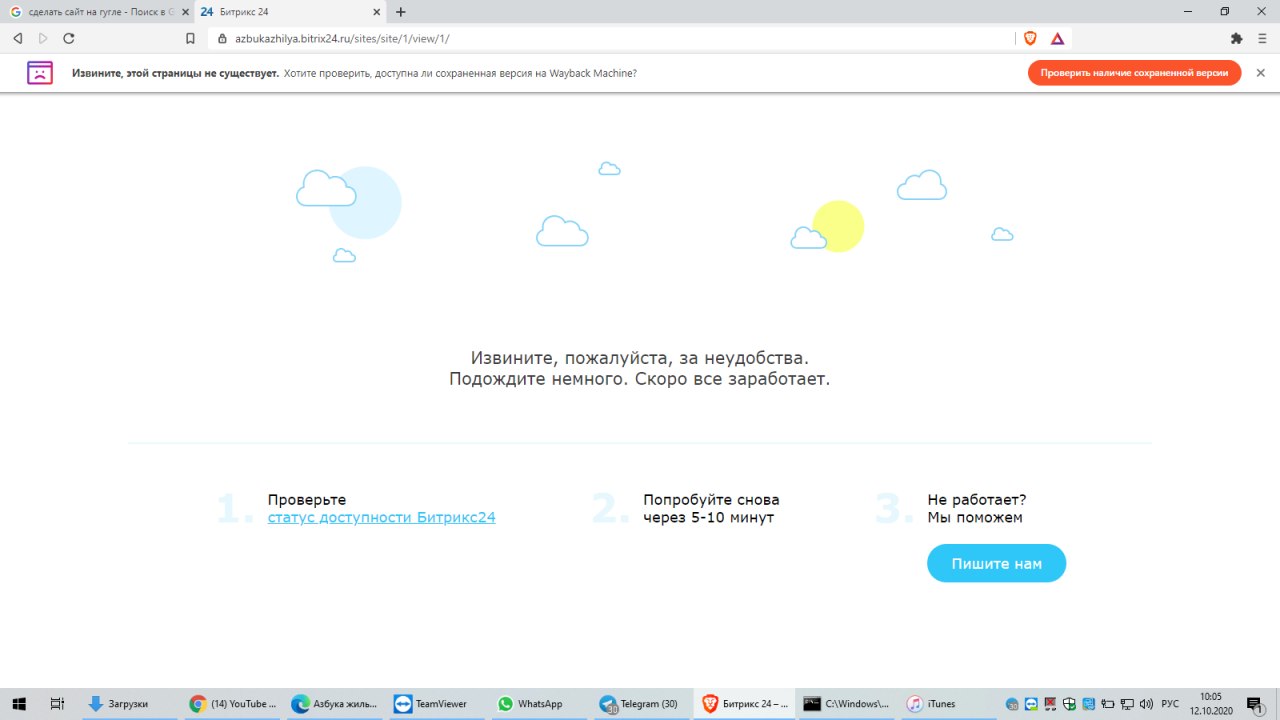
Task: Bookmark this page with the bookmark icon
Action: (x=191, y=38)
